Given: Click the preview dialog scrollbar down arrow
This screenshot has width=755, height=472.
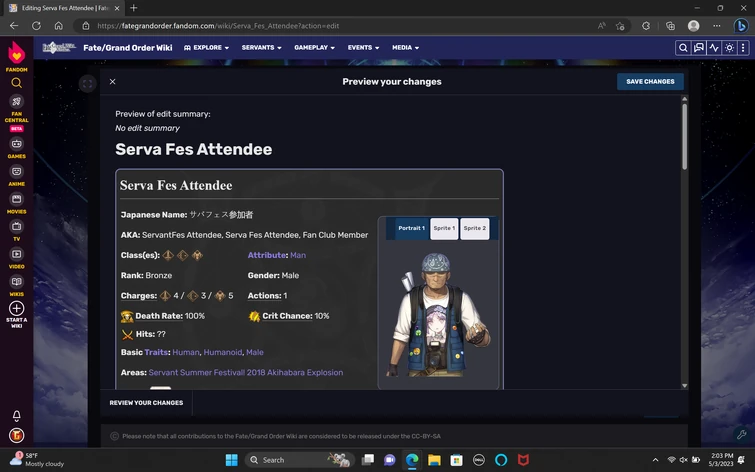Looking at the screenshot, I should (x=685, y=386).
